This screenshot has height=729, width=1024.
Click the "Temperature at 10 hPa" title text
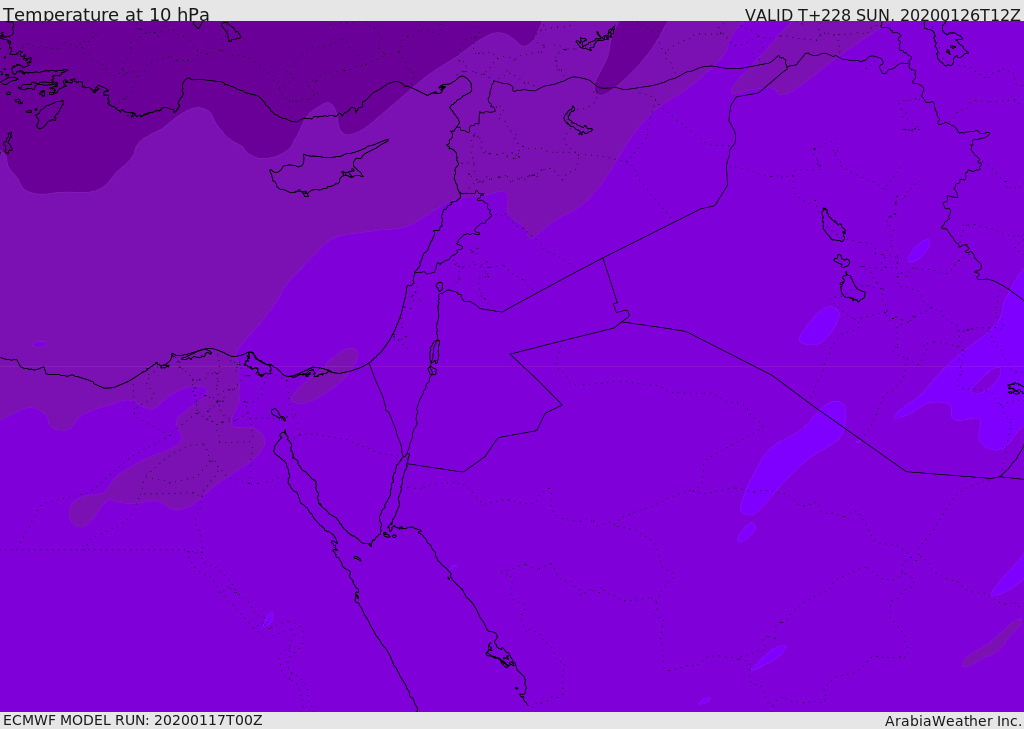[106, 14]
